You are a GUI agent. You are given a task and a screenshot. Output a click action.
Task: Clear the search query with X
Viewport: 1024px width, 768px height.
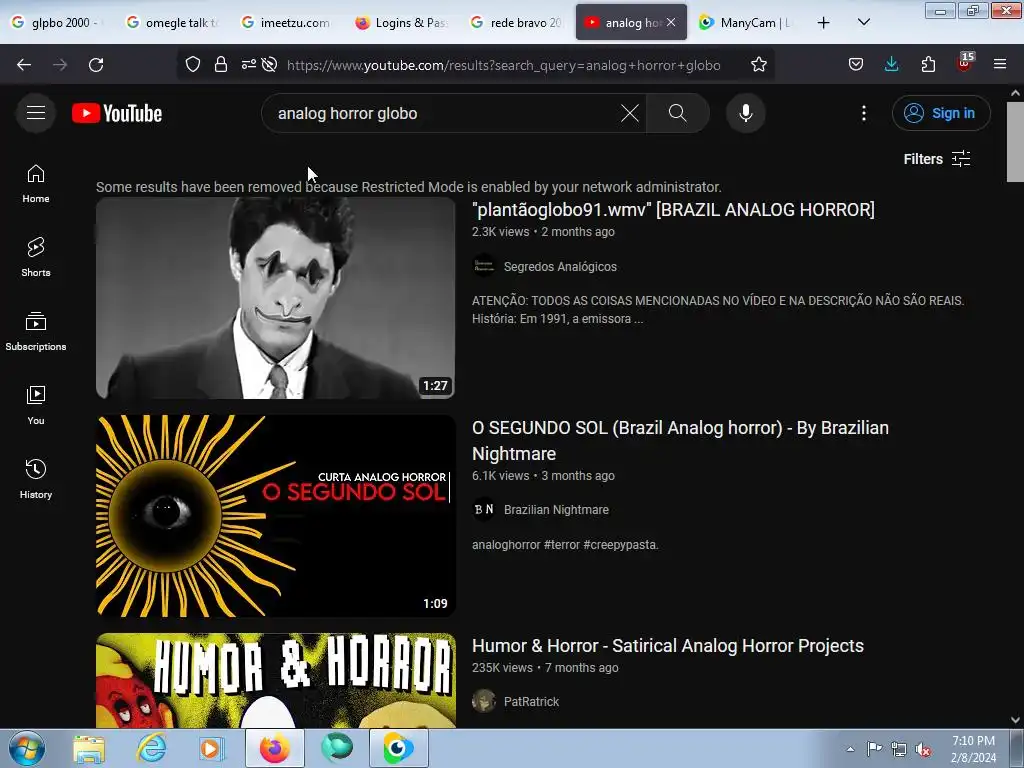tap(630, 113)
